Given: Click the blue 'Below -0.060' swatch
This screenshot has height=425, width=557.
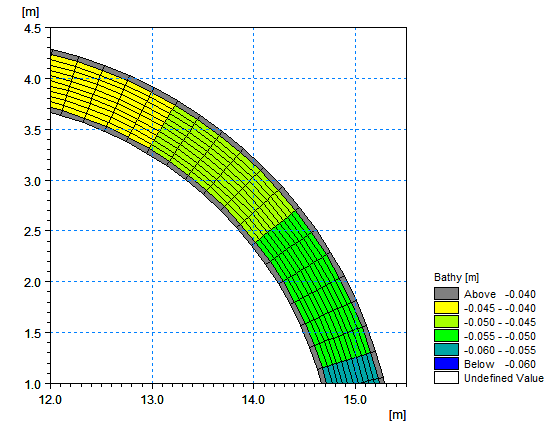Looking at the screenshot, I should pyautogui.click(x=446, y=364).
